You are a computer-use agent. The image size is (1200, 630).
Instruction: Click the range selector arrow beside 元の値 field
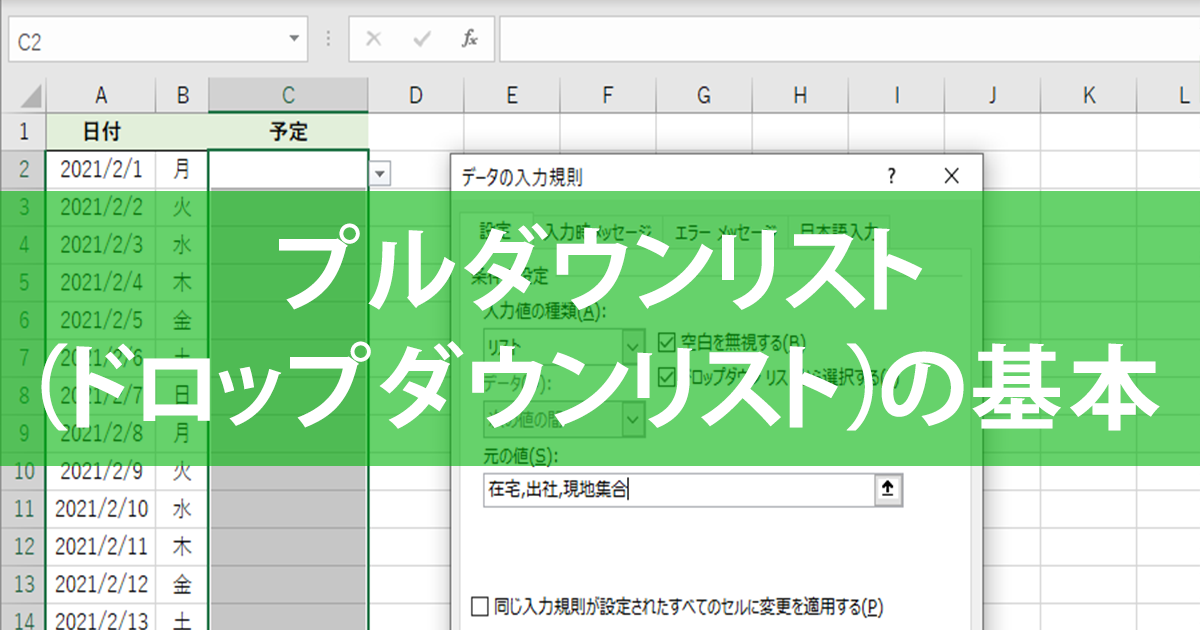[x=889, y=489]
